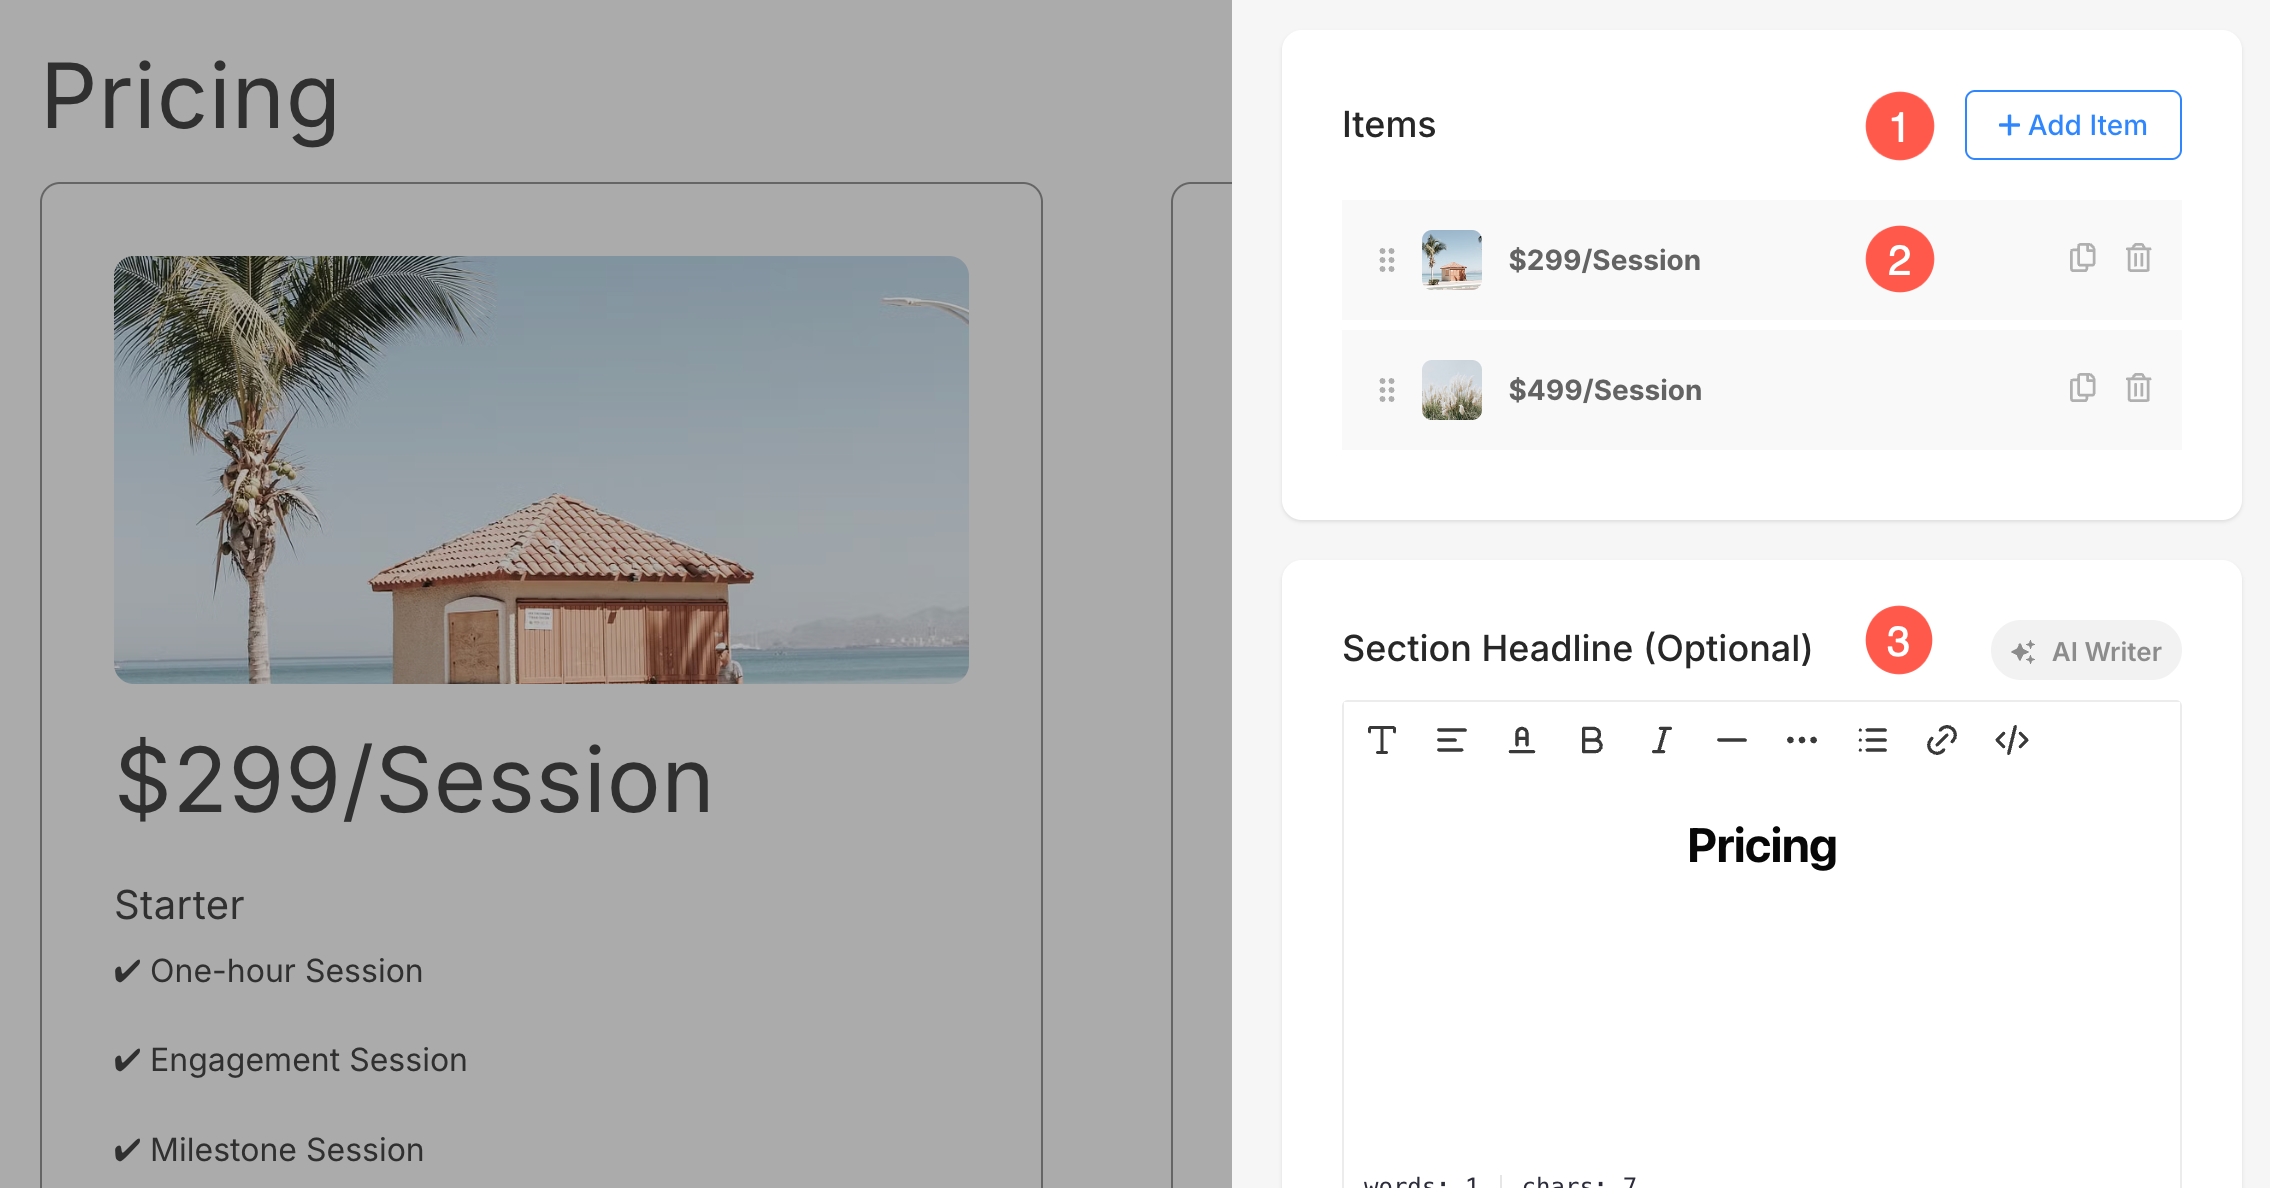The height and width of the screenshot is (1188, 2270).
Task: Open the text color tool
Action: coord(1521,740)
